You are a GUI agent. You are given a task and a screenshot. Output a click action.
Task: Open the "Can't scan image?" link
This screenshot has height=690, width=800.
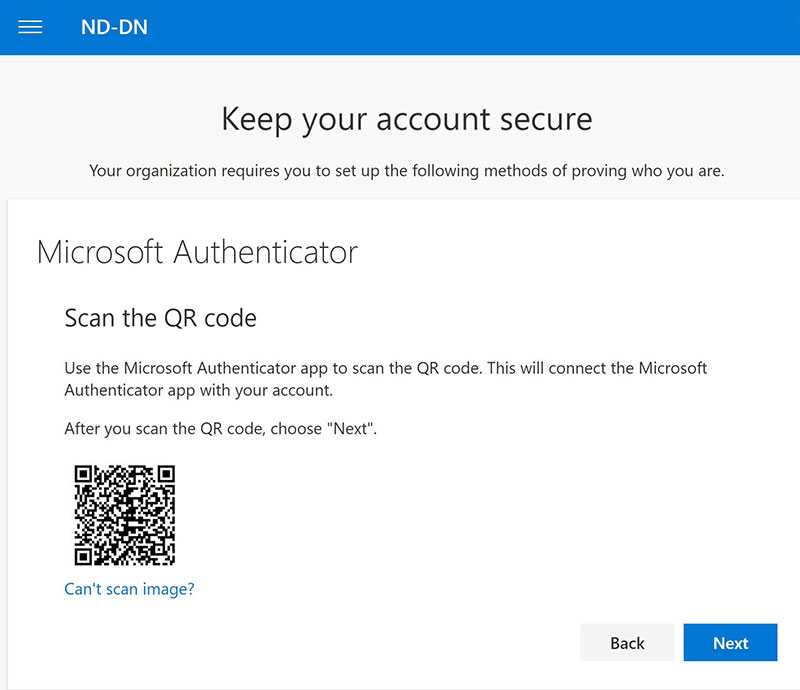[x=129, y=589]
